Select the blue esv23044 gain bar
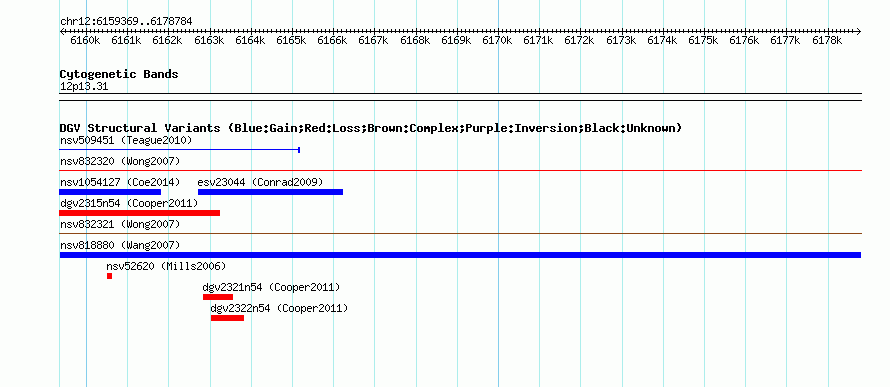 (x=270, y=192)
